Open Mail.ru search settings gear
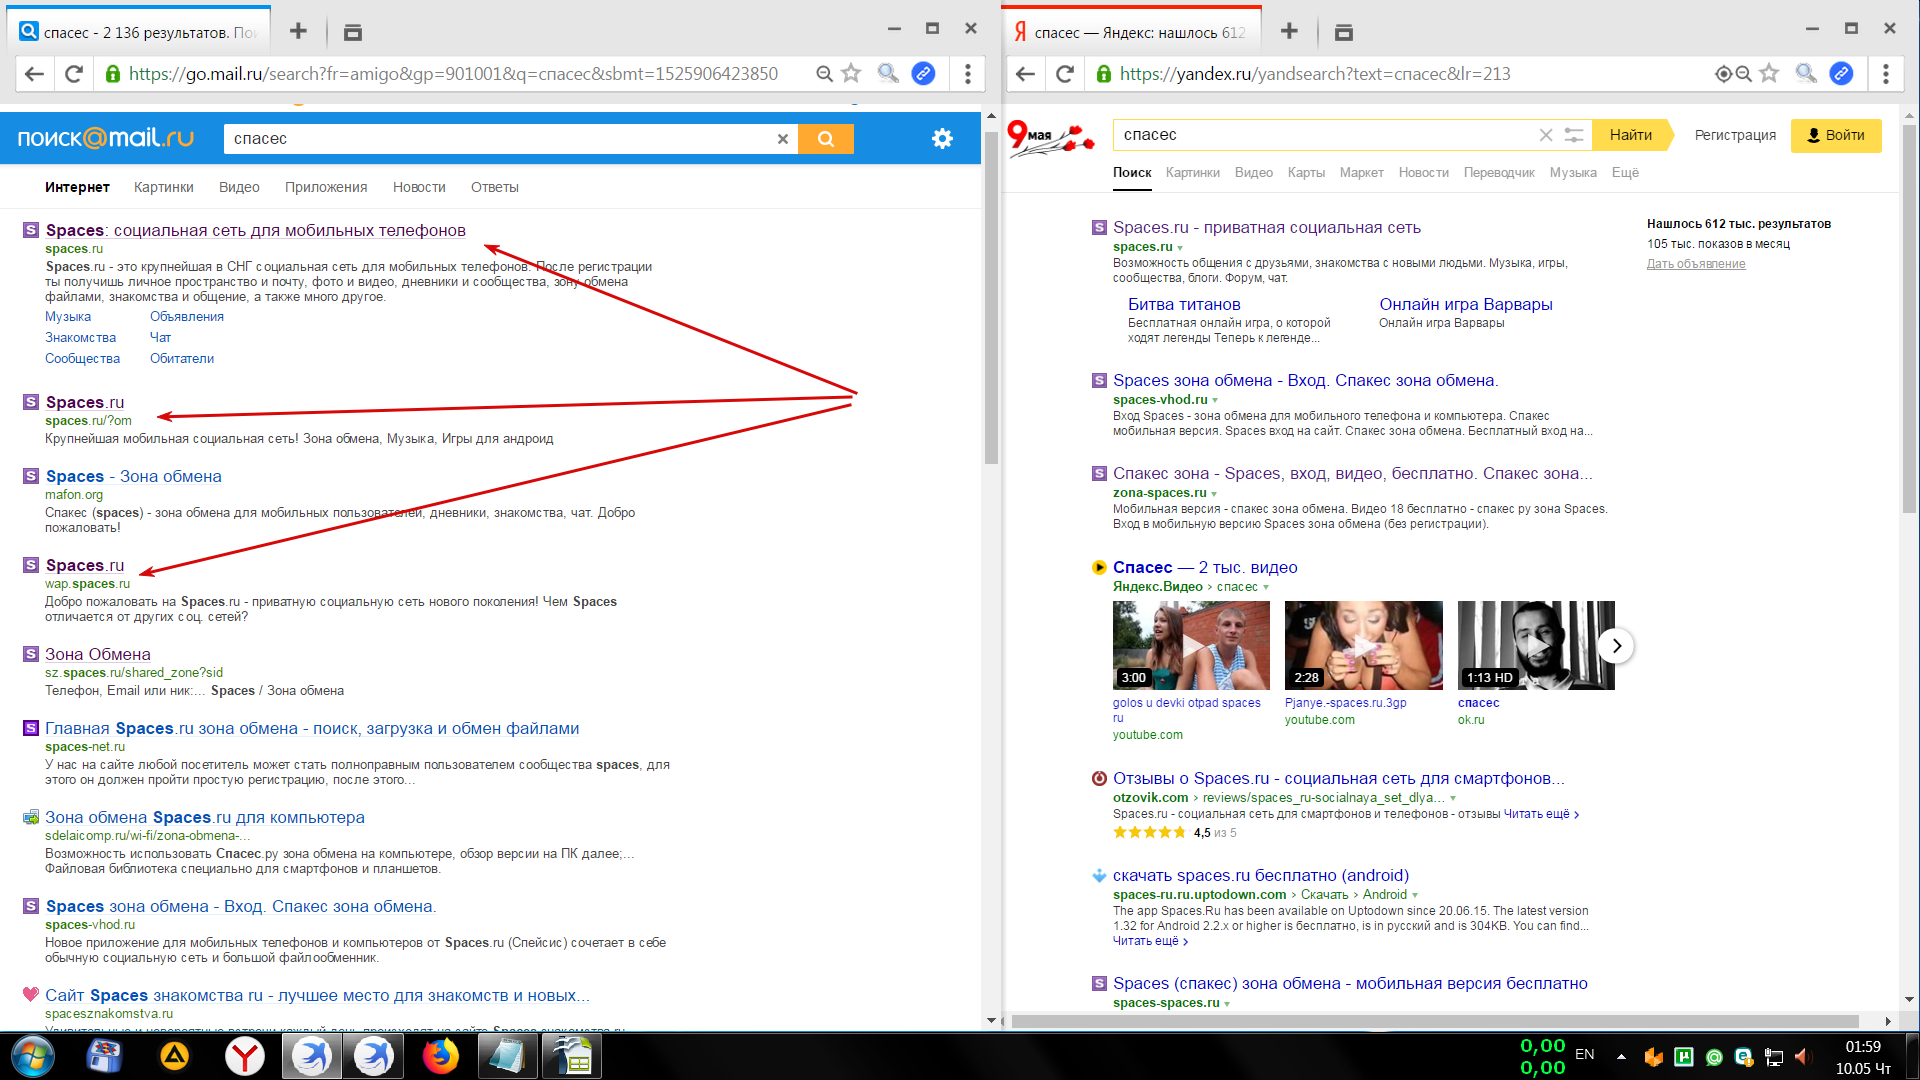 point(942,138)
